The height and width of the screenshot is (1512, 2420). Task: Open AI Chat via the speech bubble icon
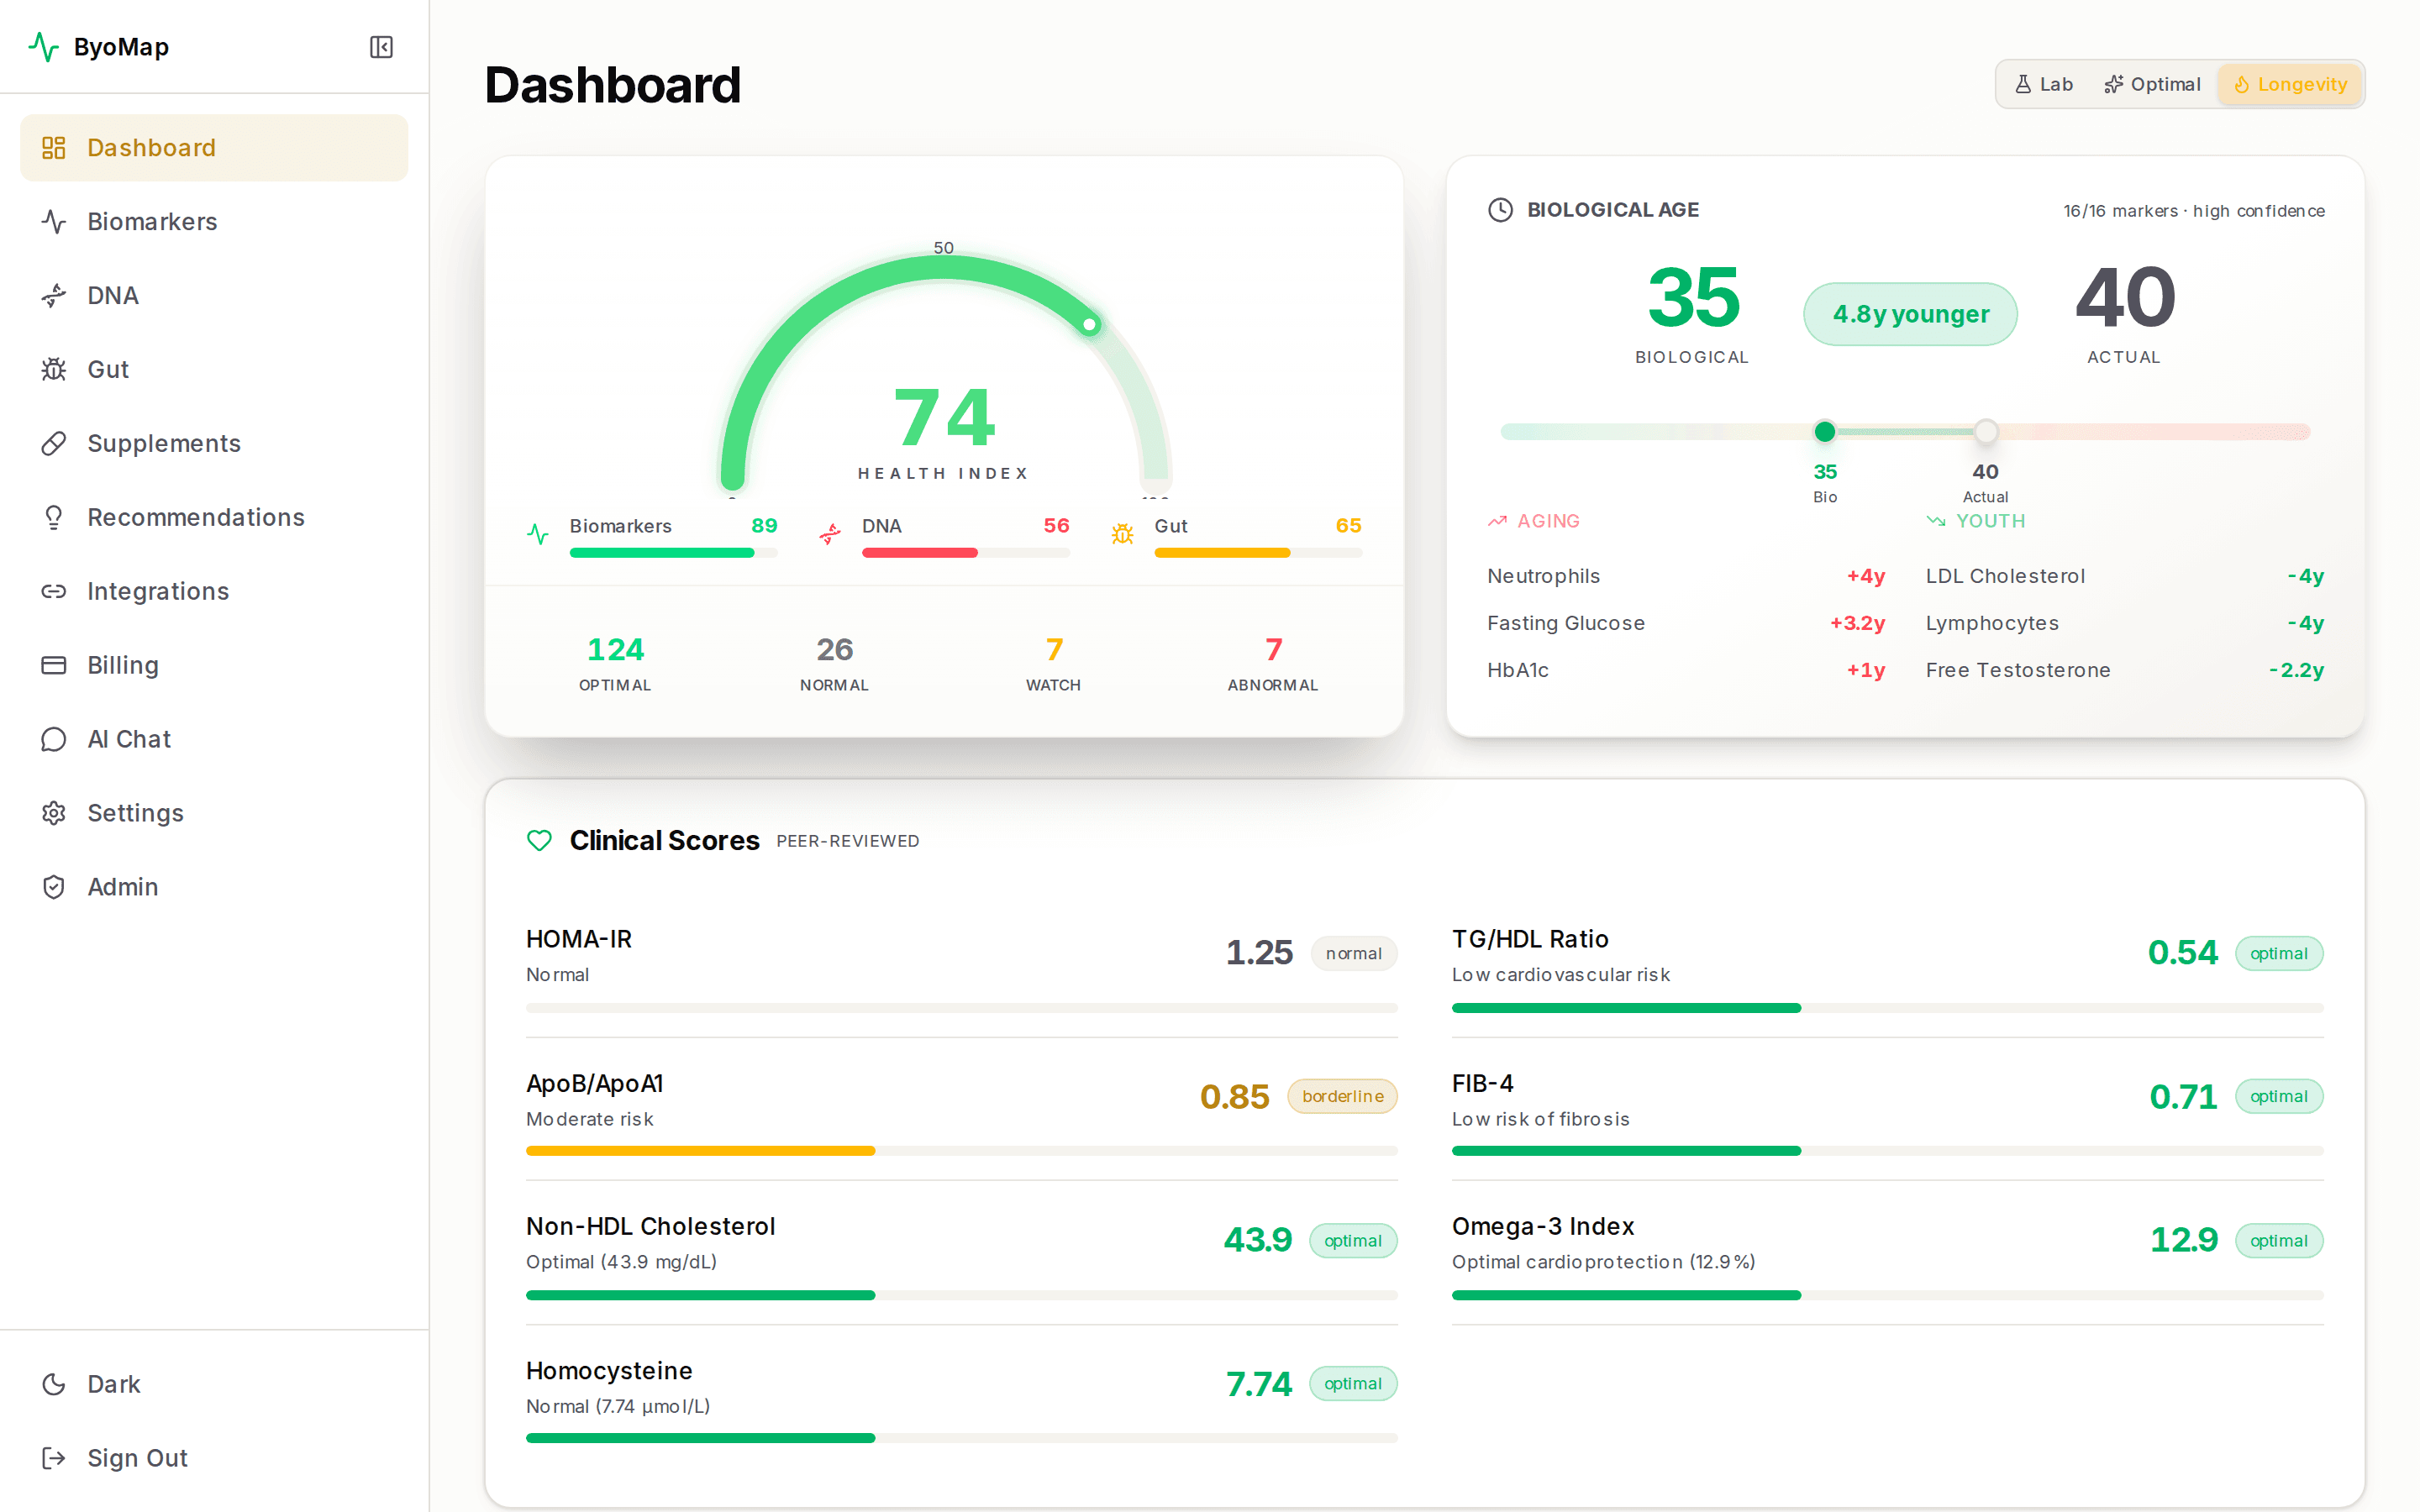(54, 739)
